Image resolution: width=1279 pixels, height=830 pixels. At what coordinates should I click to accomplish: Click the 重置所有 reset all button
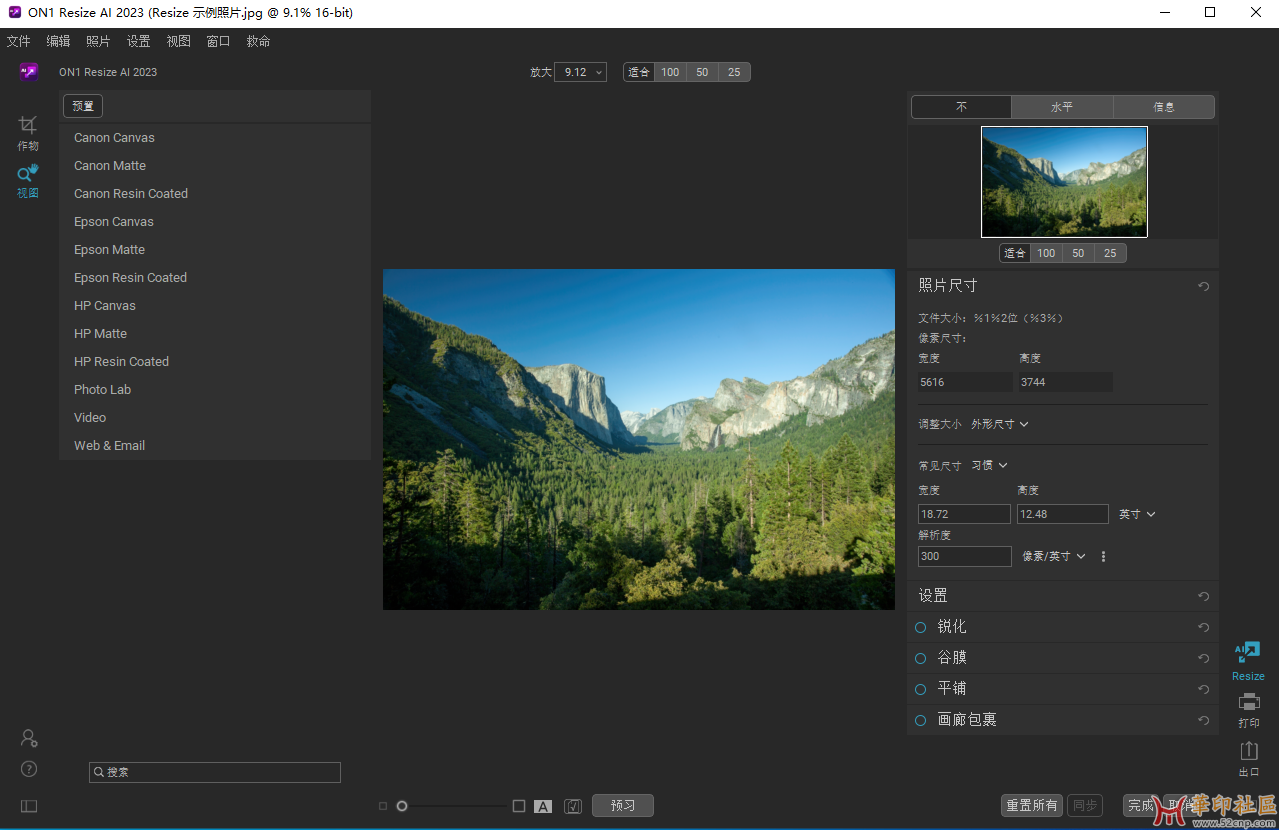(1031, 805)
